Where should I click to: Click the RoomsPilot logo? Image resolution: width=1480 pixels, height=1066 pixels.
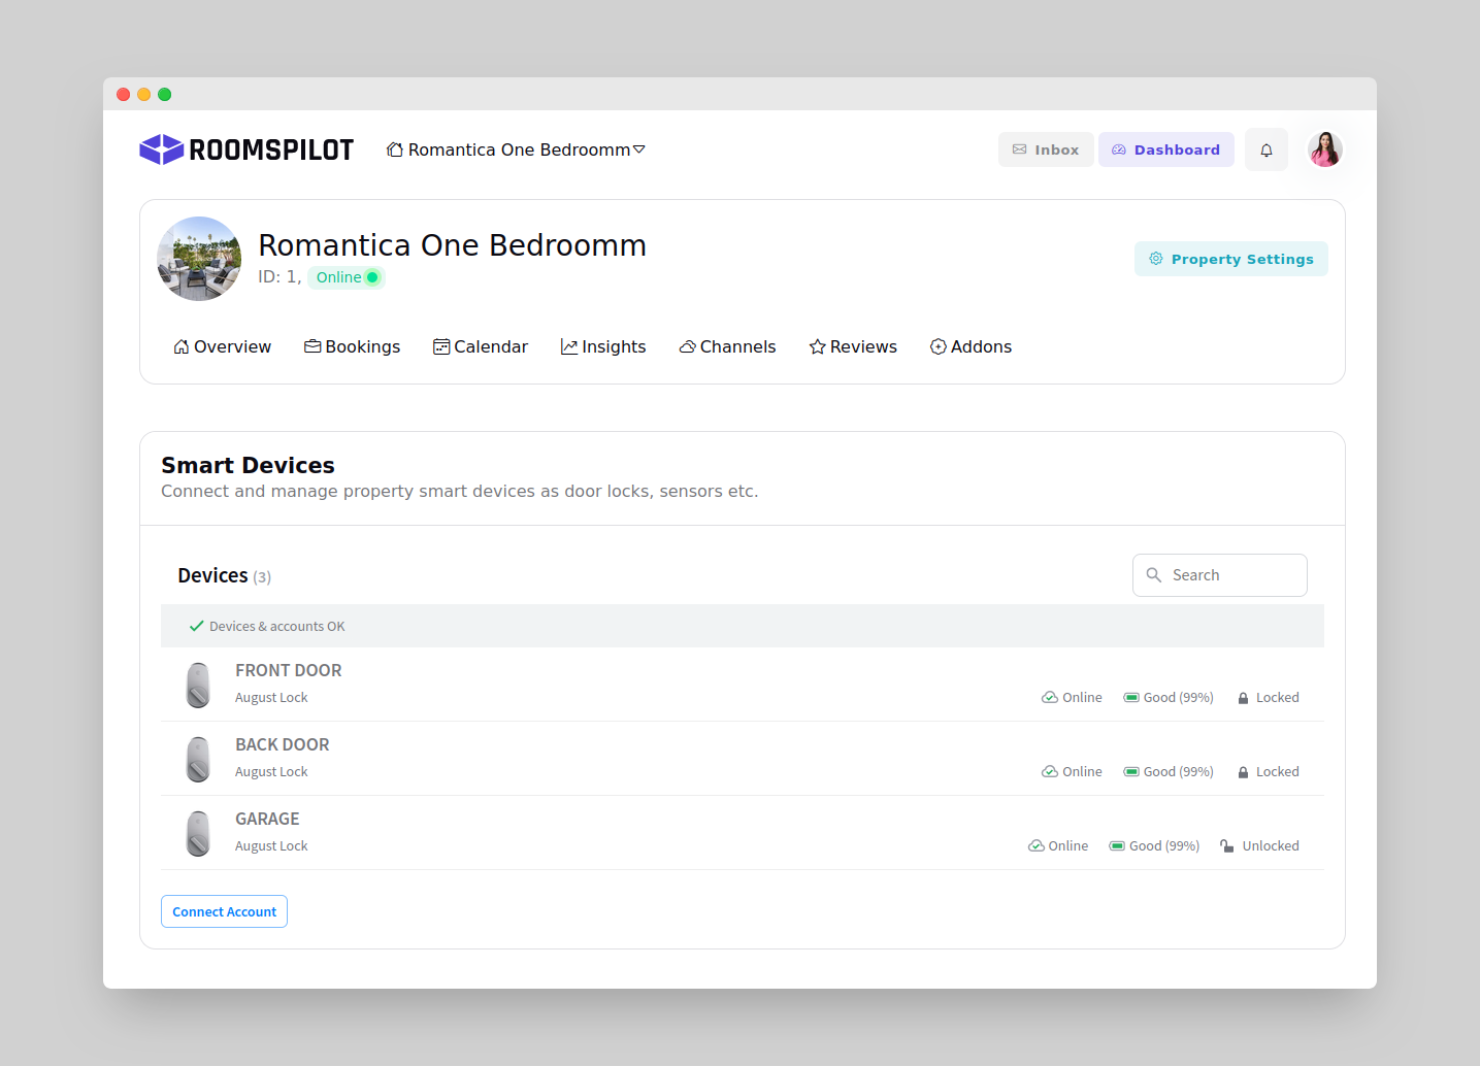tap(246, 150)
